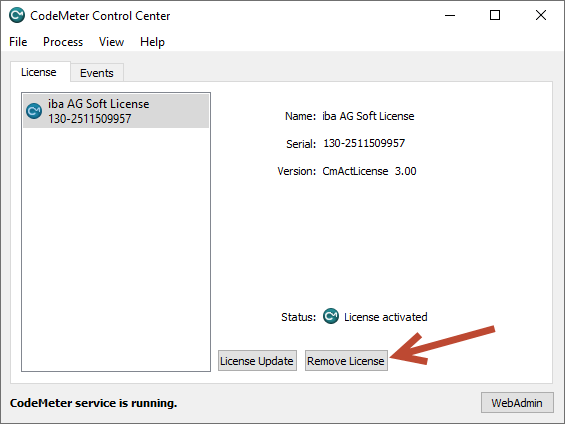Click the License activated status text

tap(386, 317)
